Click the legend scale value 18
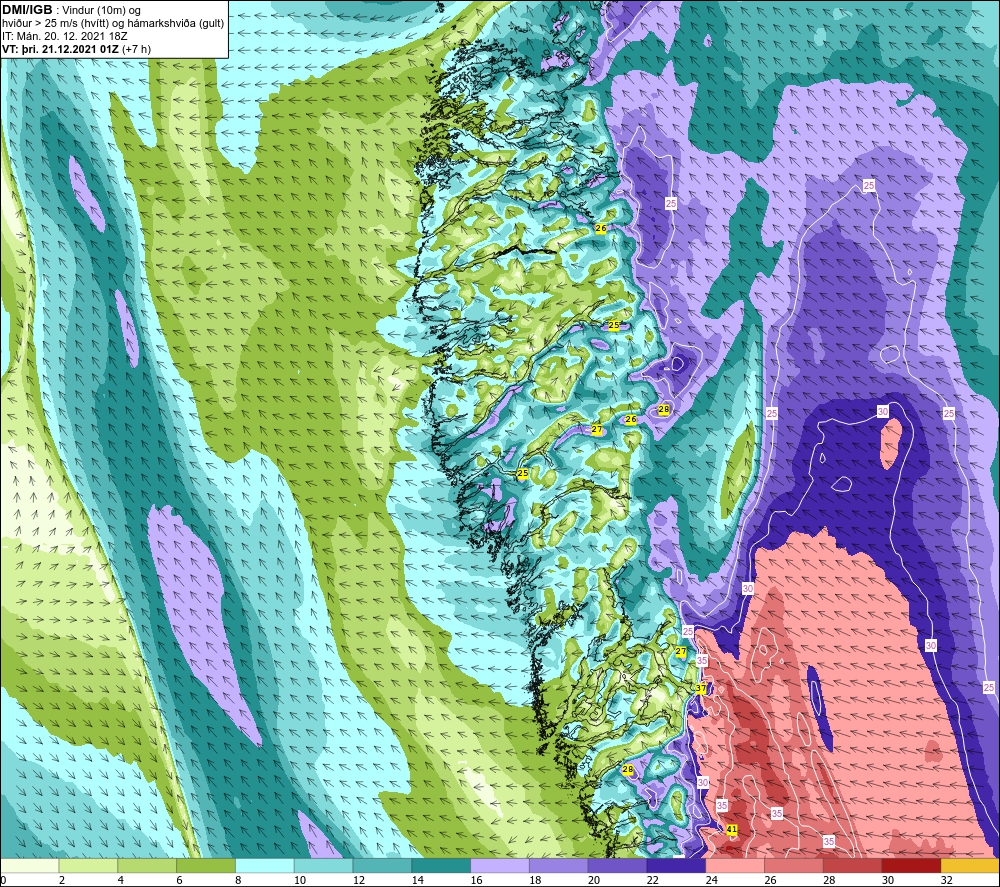This screenshot has height=887, width=1000. [x=535, y=881]
